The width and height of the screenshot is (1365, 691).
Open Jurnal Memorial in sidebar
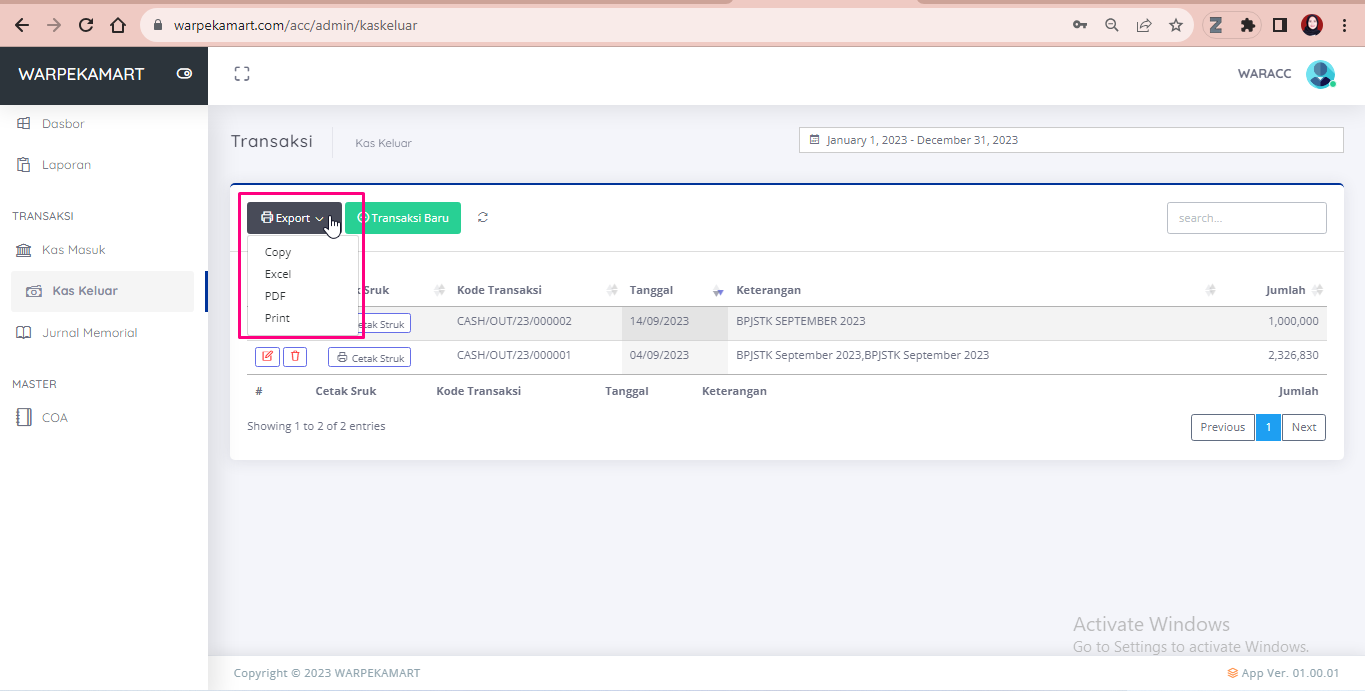pos(89,333)
